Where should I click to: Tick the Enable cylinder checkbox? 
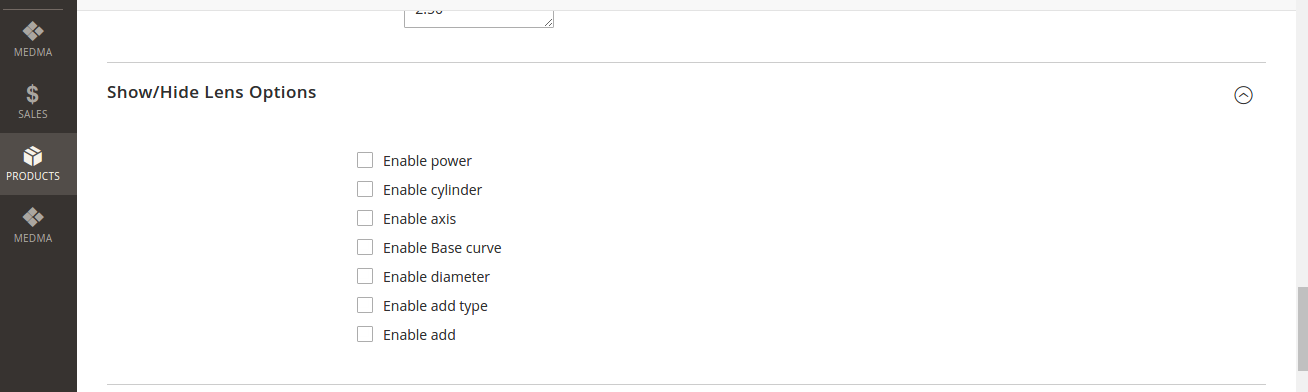click(365, 189)
